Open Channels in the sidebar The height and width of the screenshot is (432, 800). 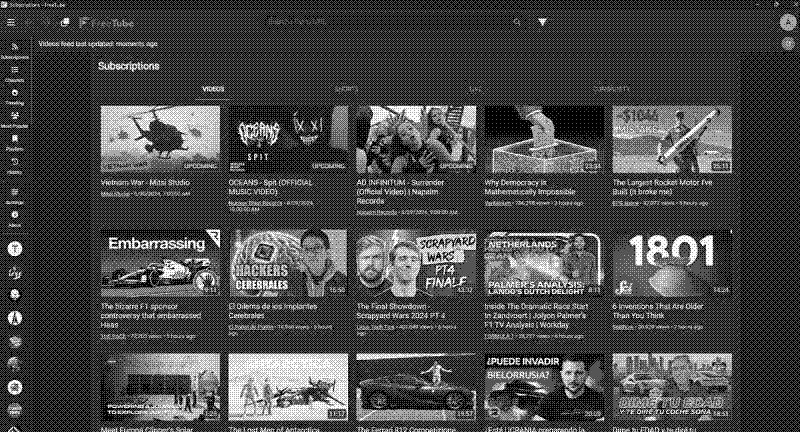(x=15, y=74)
